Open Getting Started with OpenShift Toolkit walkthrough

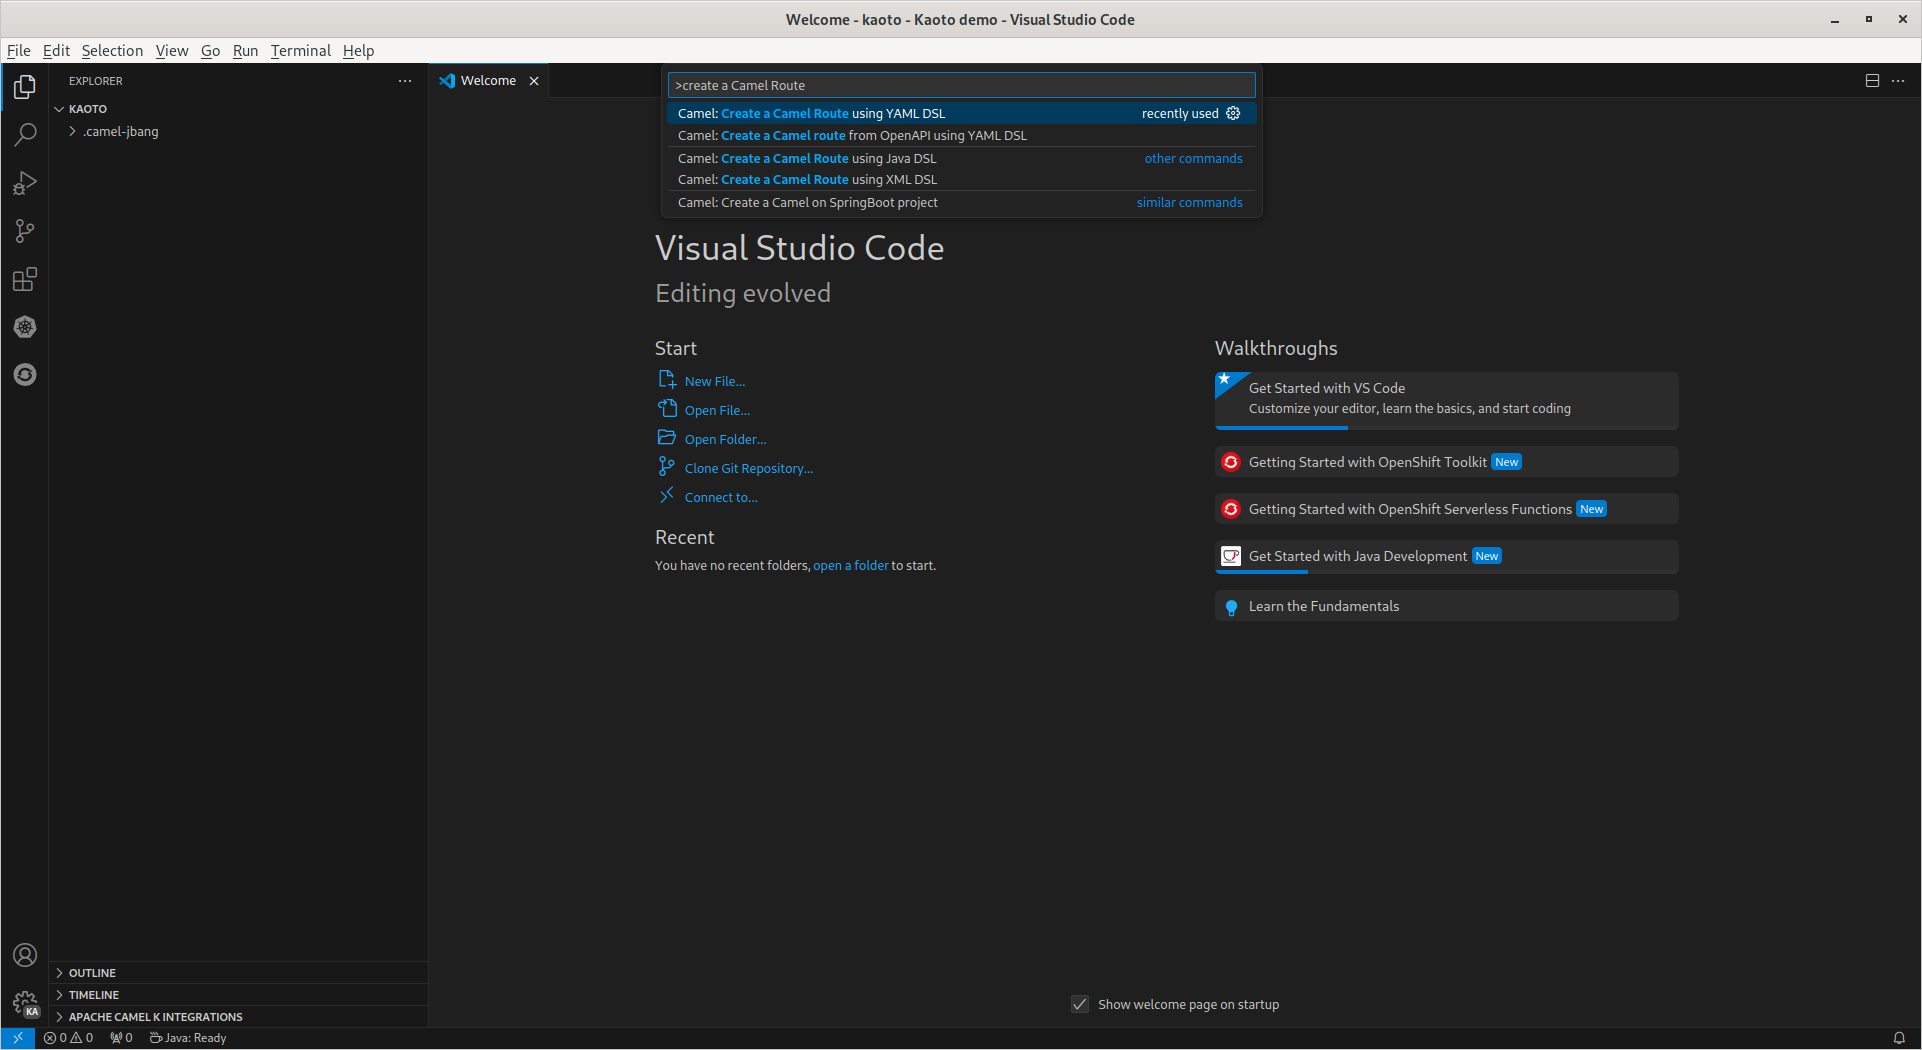(x=1446, y=462)
